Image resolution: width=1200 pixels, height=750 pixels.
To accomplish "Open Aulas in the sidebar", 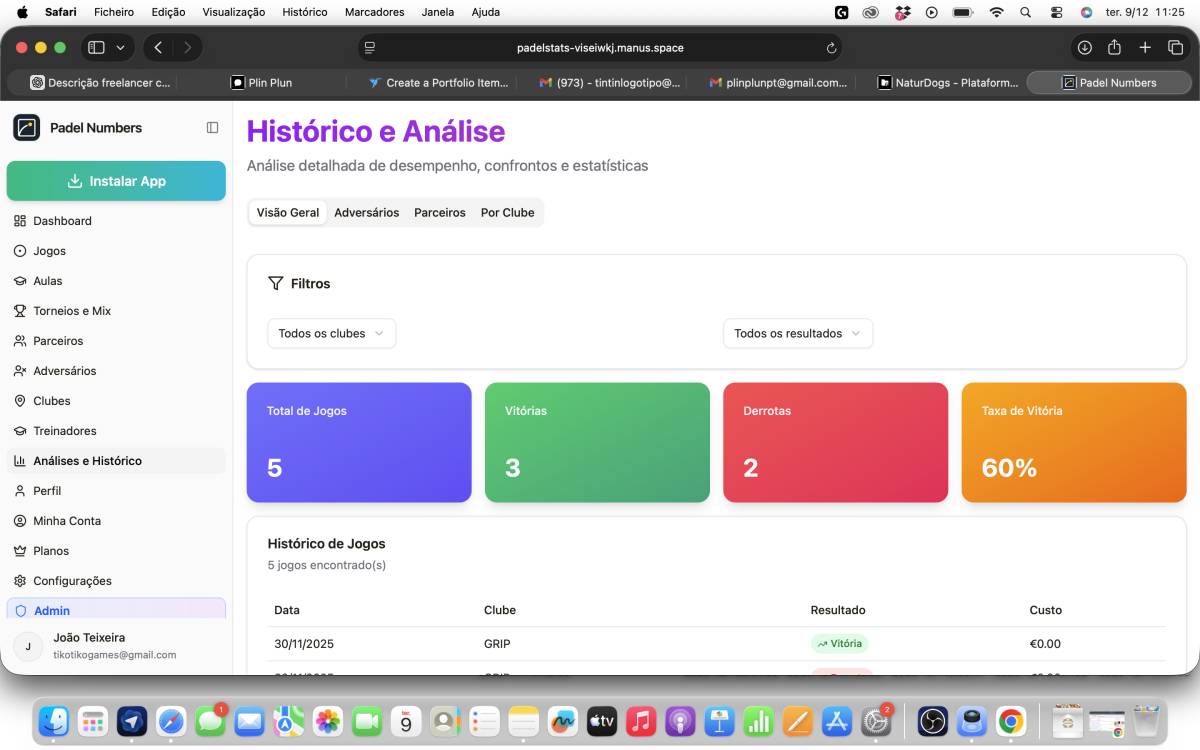I will coord(116,281).
